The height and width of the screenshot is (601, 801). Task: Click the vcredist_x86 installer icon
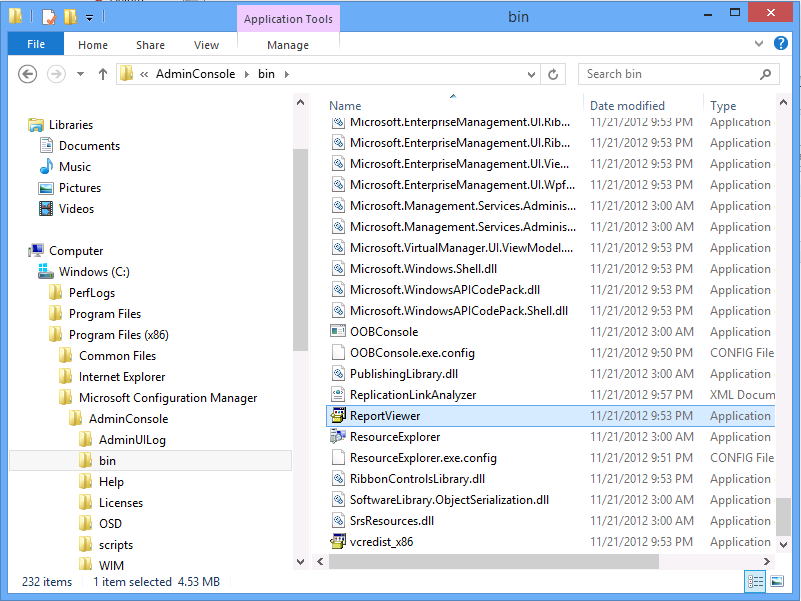[338, 541]
